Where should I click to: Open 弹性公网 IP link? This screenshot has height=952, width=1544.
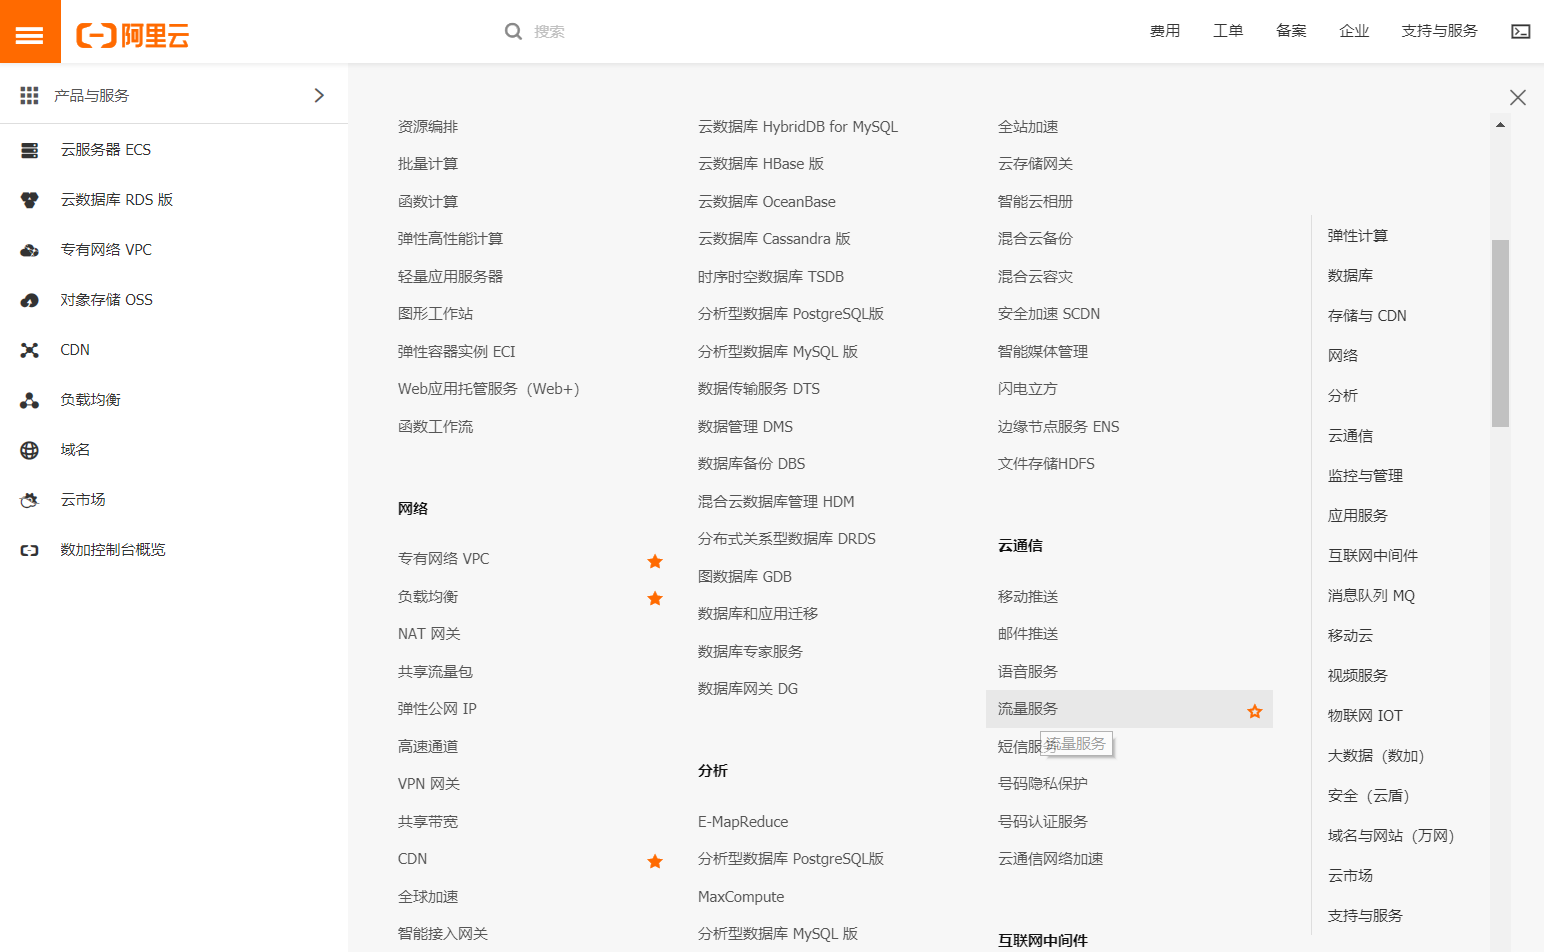pos(437,709)
